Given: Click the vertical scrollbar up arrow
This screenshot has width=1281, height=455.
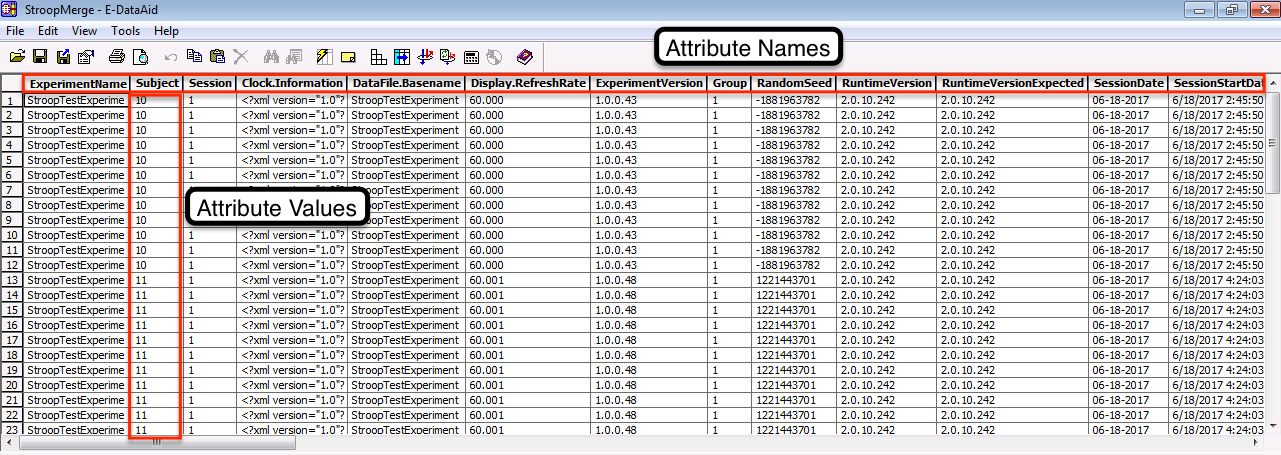Looking at the screenshot, I should pyautogui.click(x=1273, y=83).
